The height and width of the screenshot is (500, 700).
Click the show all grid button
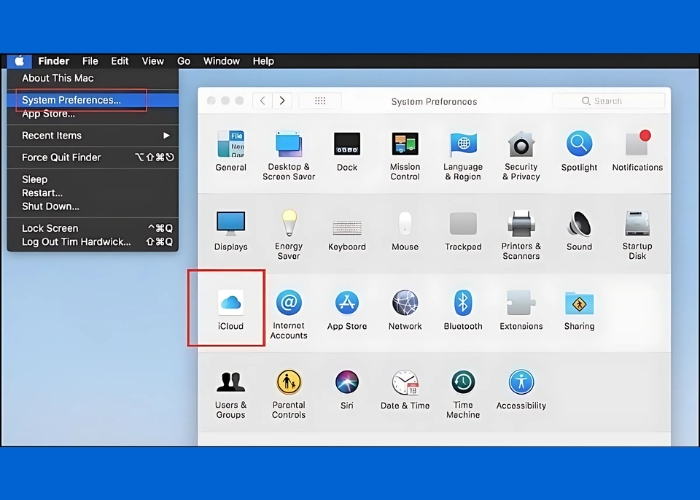(320, 101)
